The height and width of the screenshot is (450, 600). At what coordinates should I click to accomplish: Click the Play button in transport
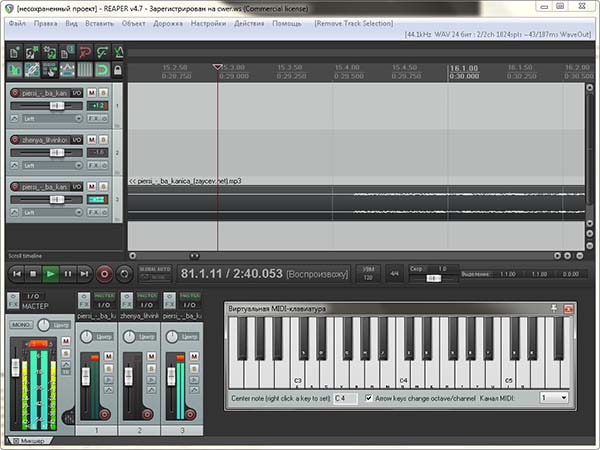pyautogui.click(x=51, y=273)
